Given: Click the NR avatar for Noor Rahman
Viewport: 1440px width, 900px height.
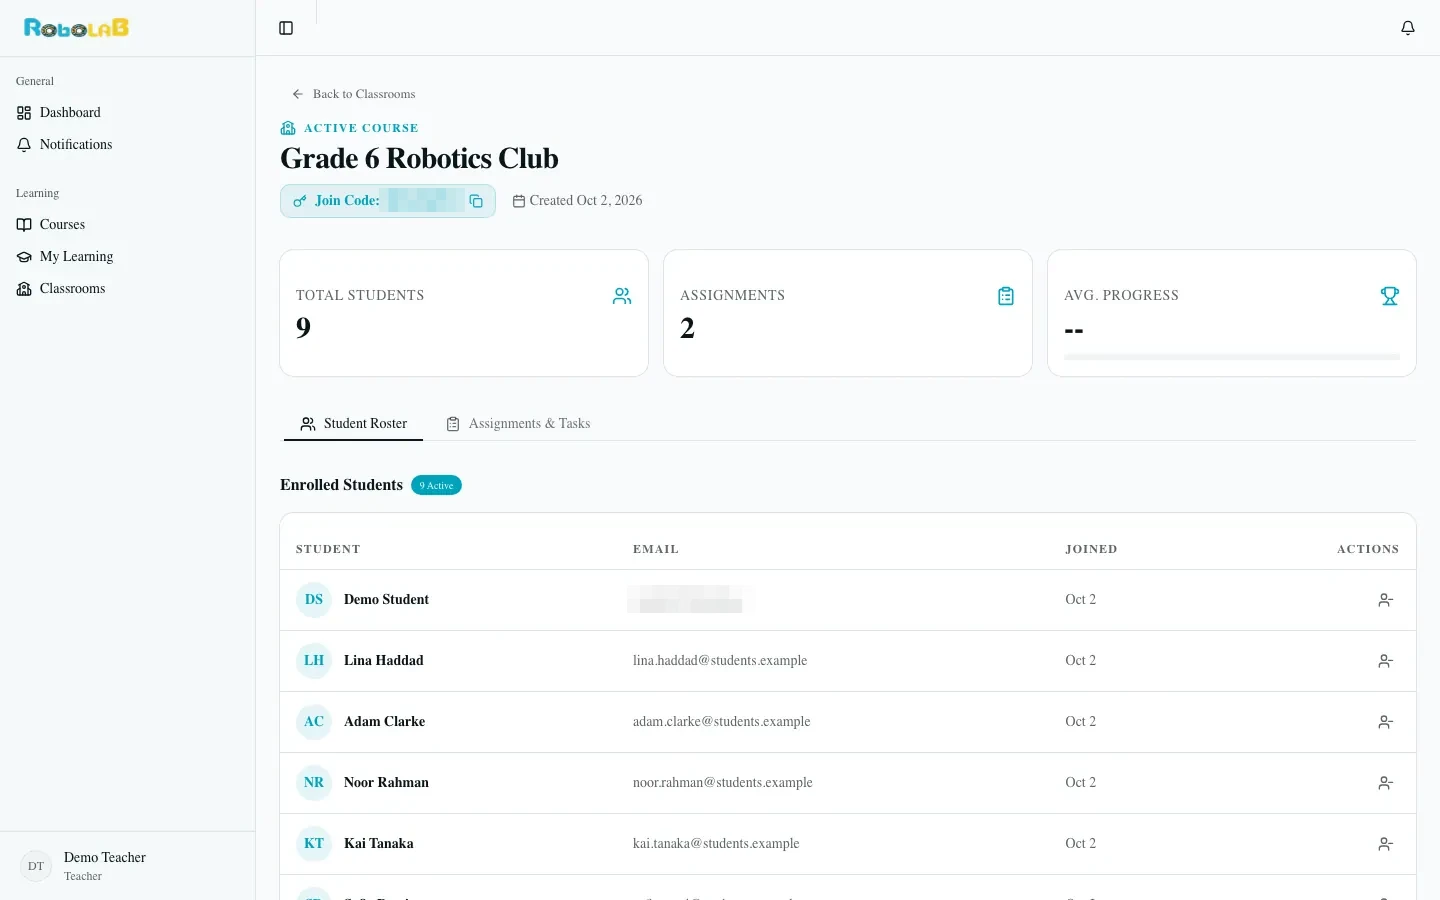Looking at the screenshot, I should [x=314, y=783].
